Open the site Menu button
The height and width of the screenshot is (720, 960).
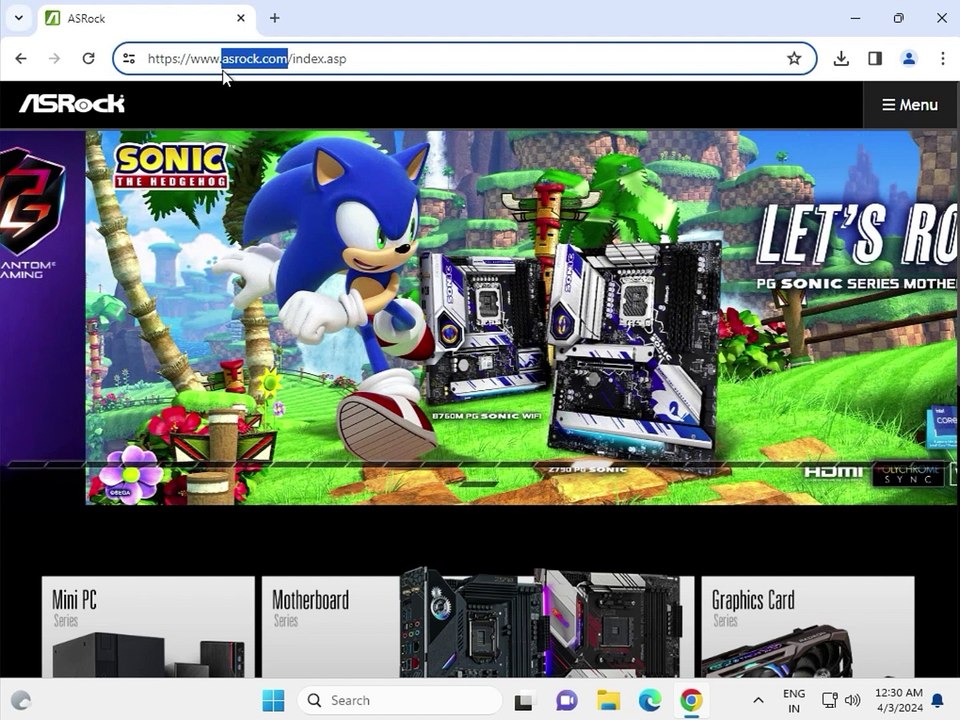[910, 105]
